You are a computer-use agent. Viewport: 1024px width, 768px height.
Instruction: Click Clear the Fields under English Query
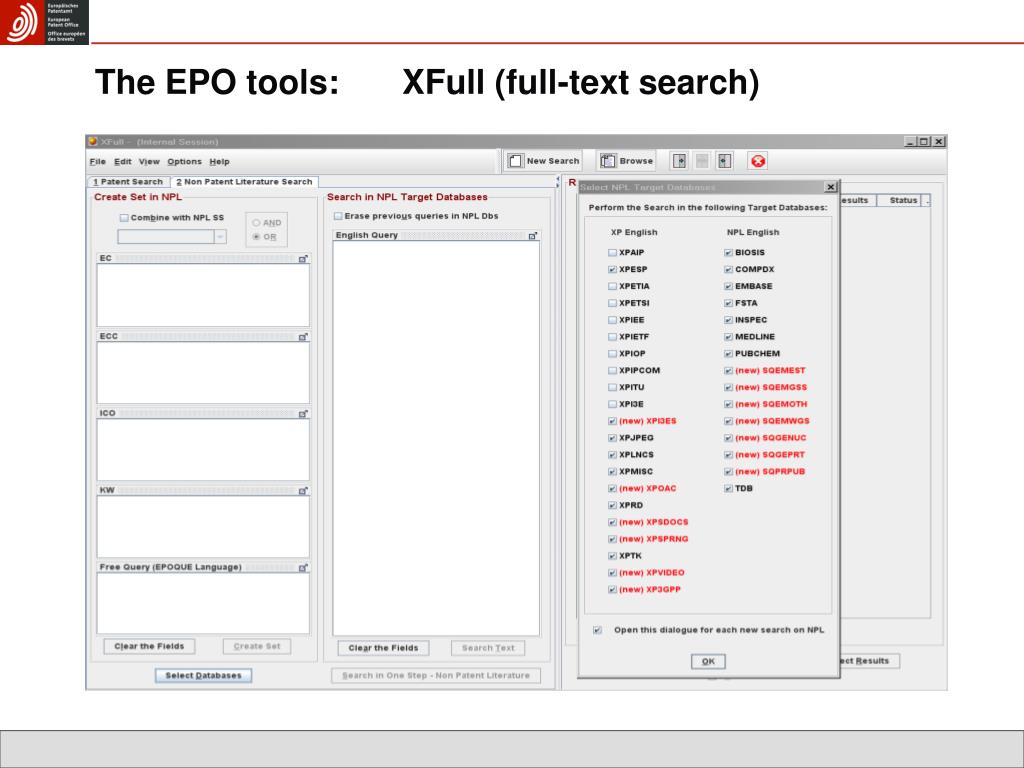pos(383,648)
